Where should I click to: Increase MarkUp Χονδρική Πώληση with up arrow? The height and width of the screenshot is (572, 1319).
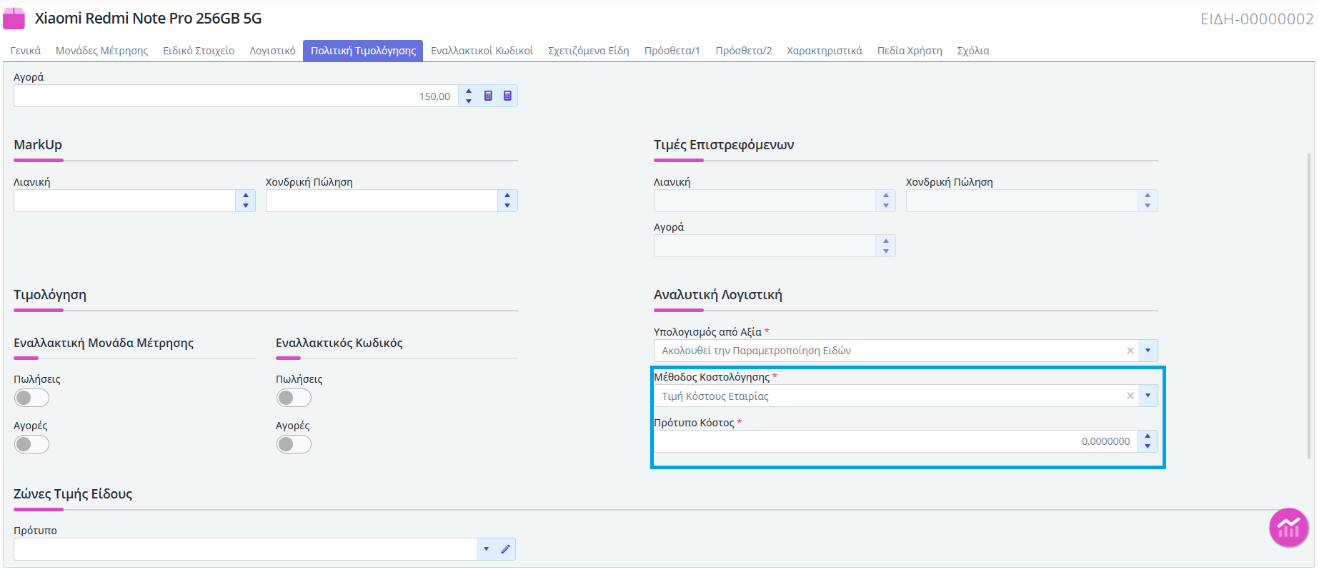point(508,196)
